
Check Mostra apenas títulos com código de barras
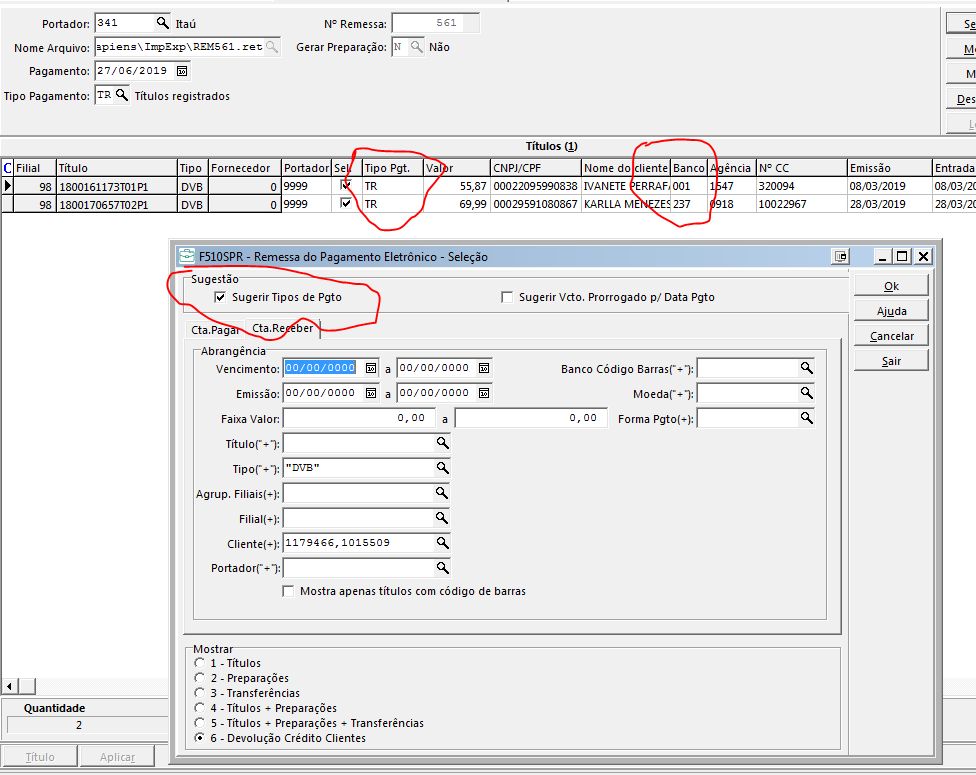coord(290,591)
